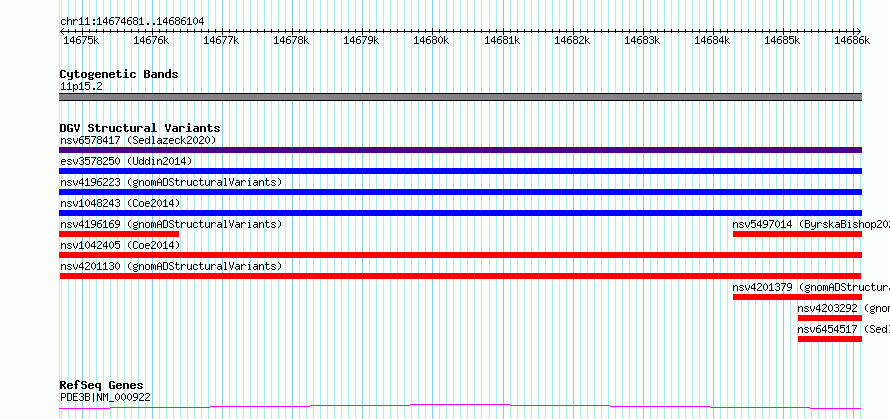The width and height of the screenshot is (890, 419).
Task: Click the 14681k ruler tick label
Action: click(x=502, y=40)
